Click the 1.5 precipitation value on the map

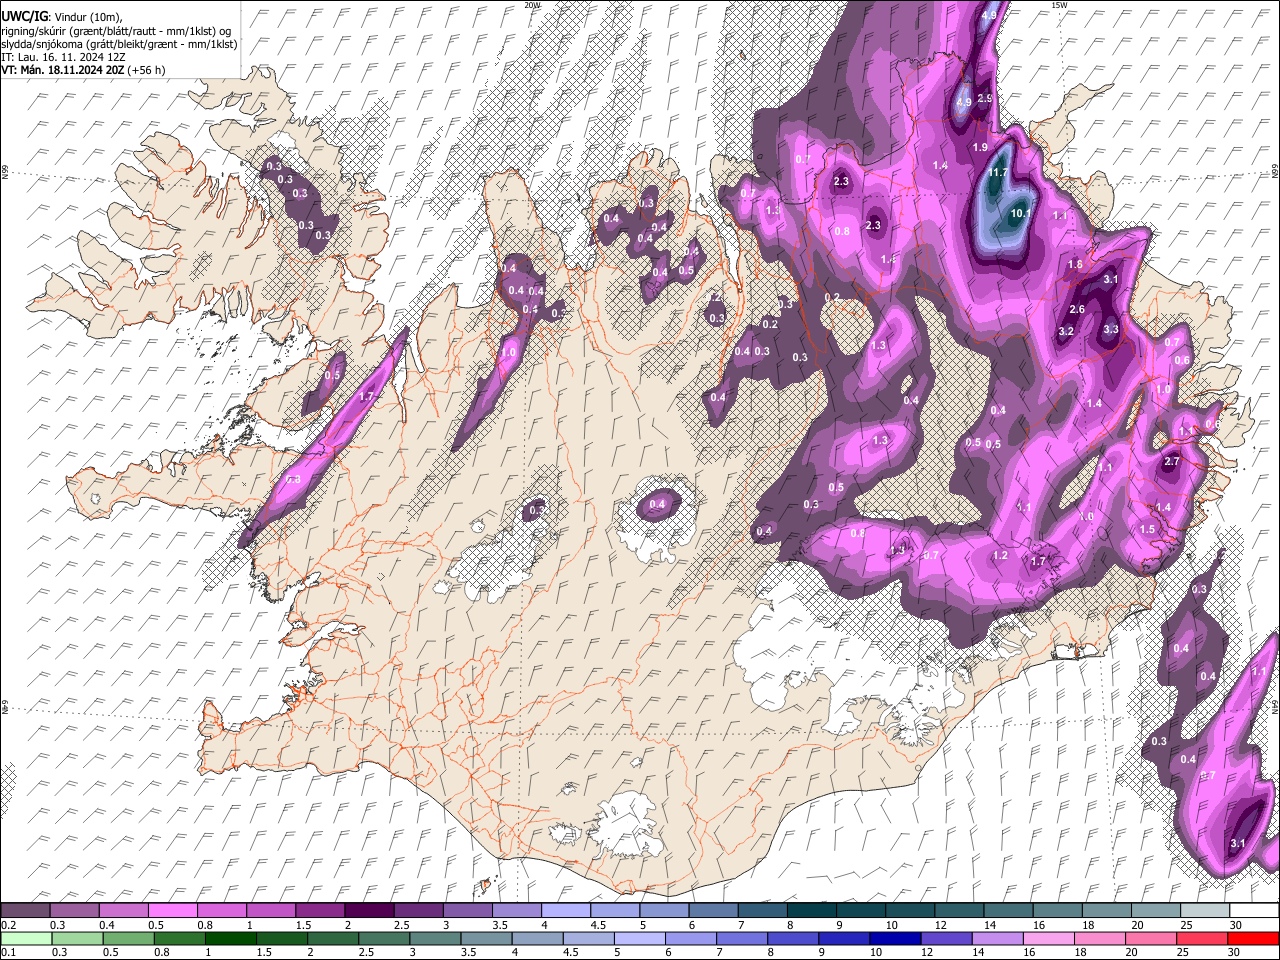(x=1147, y=529)
